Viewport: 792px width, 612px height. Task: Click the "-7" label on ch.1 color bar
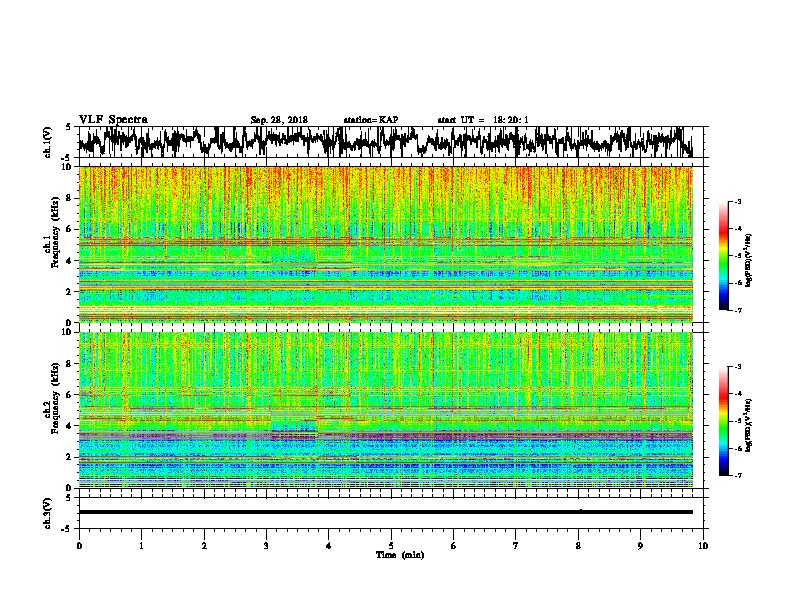point(737,310)
